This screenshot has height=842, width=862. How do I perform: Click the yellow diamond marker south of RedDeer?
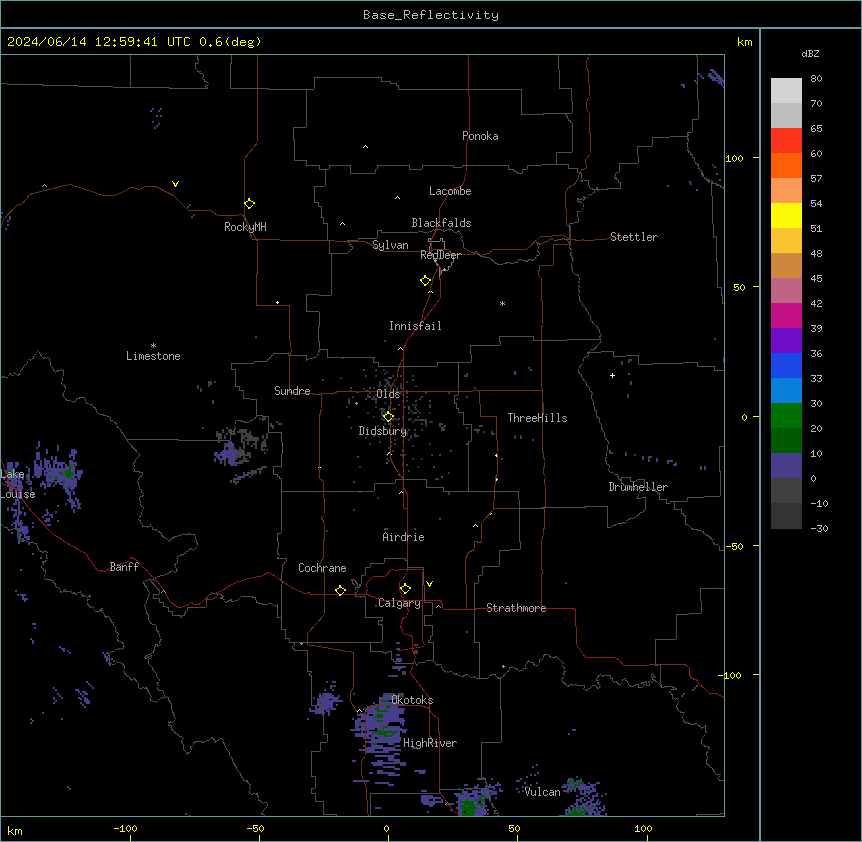point(425,280)
